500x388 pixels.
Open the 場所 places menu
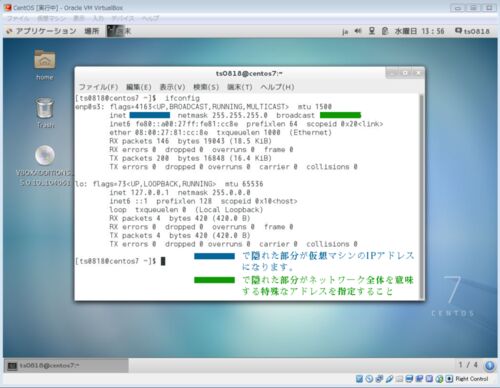(92, 31)
